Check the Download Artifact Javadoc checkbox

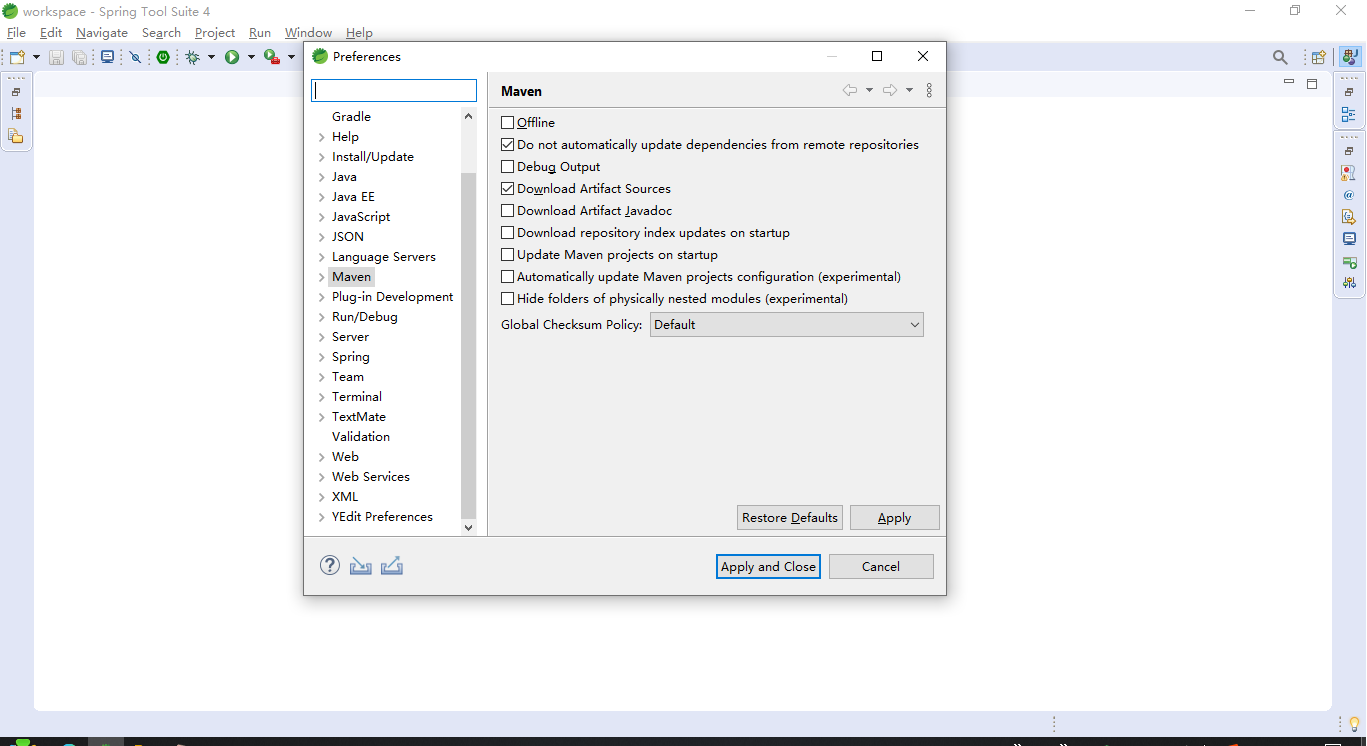click(507, 210)
